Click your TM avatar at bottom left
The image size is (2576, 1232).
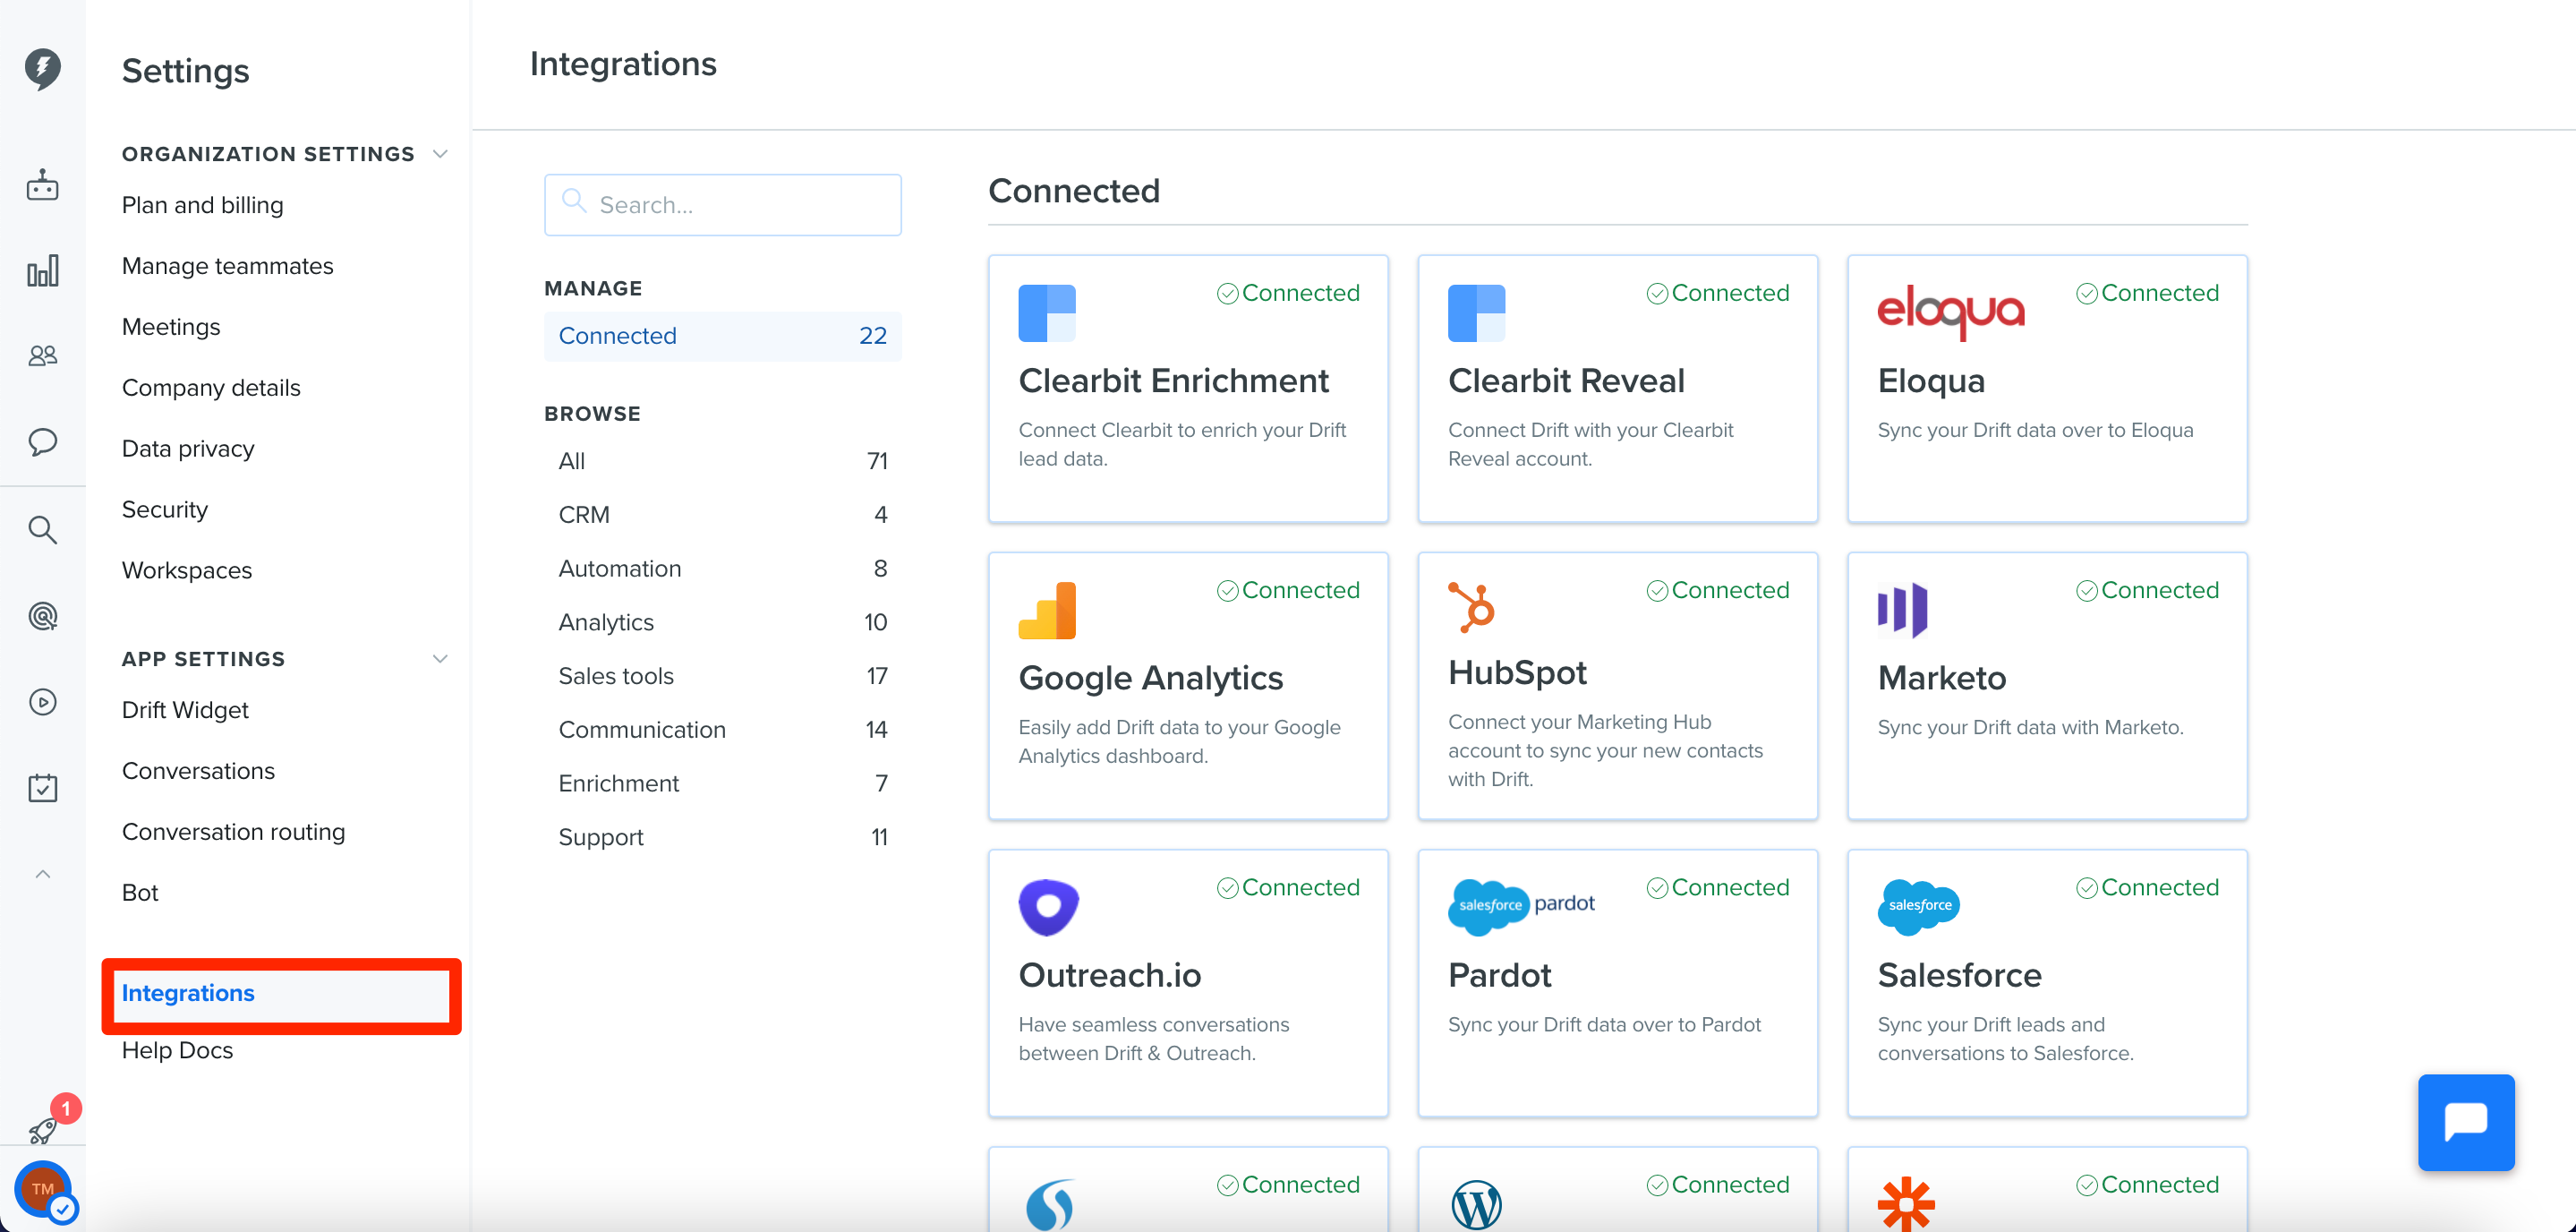point(43,1190)
